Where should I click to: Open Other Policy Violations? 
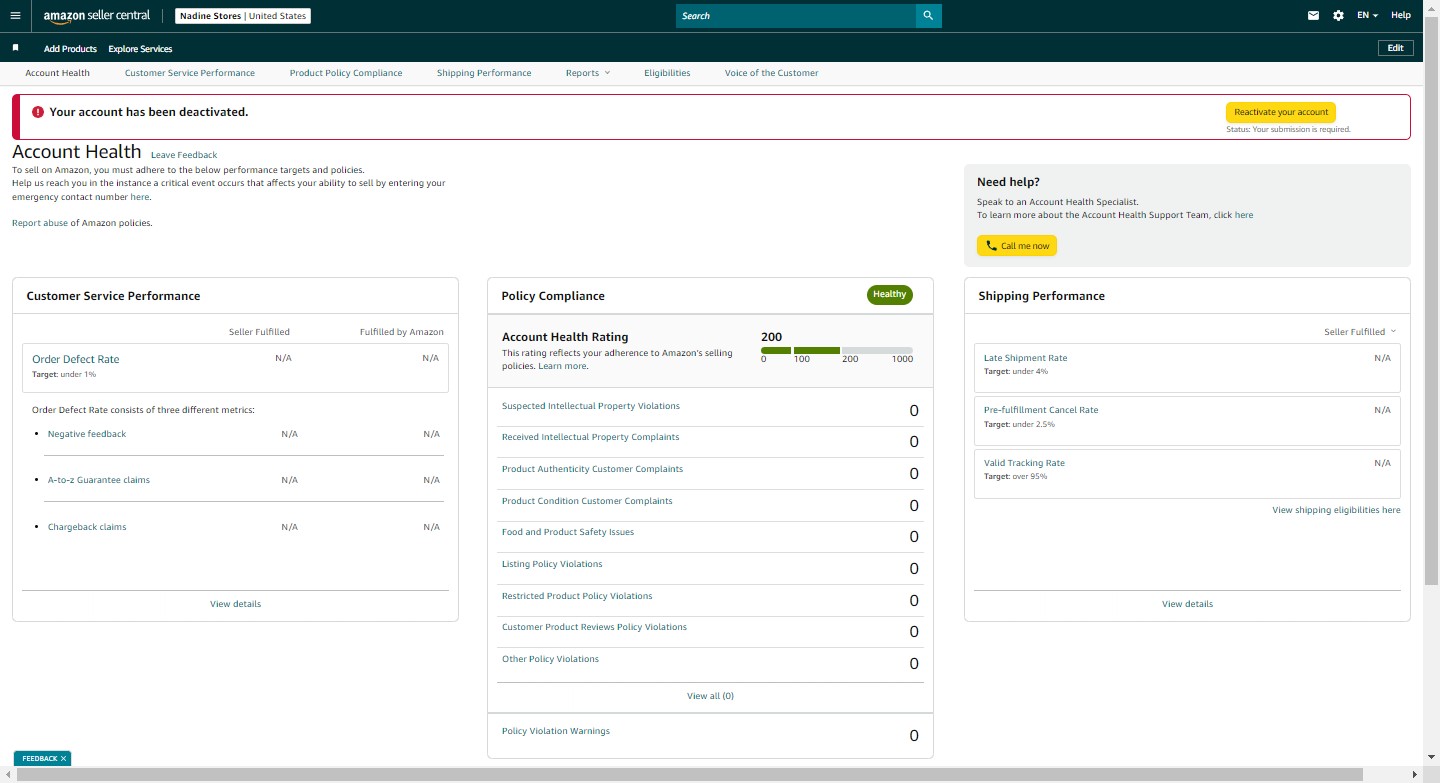point(550,659)
